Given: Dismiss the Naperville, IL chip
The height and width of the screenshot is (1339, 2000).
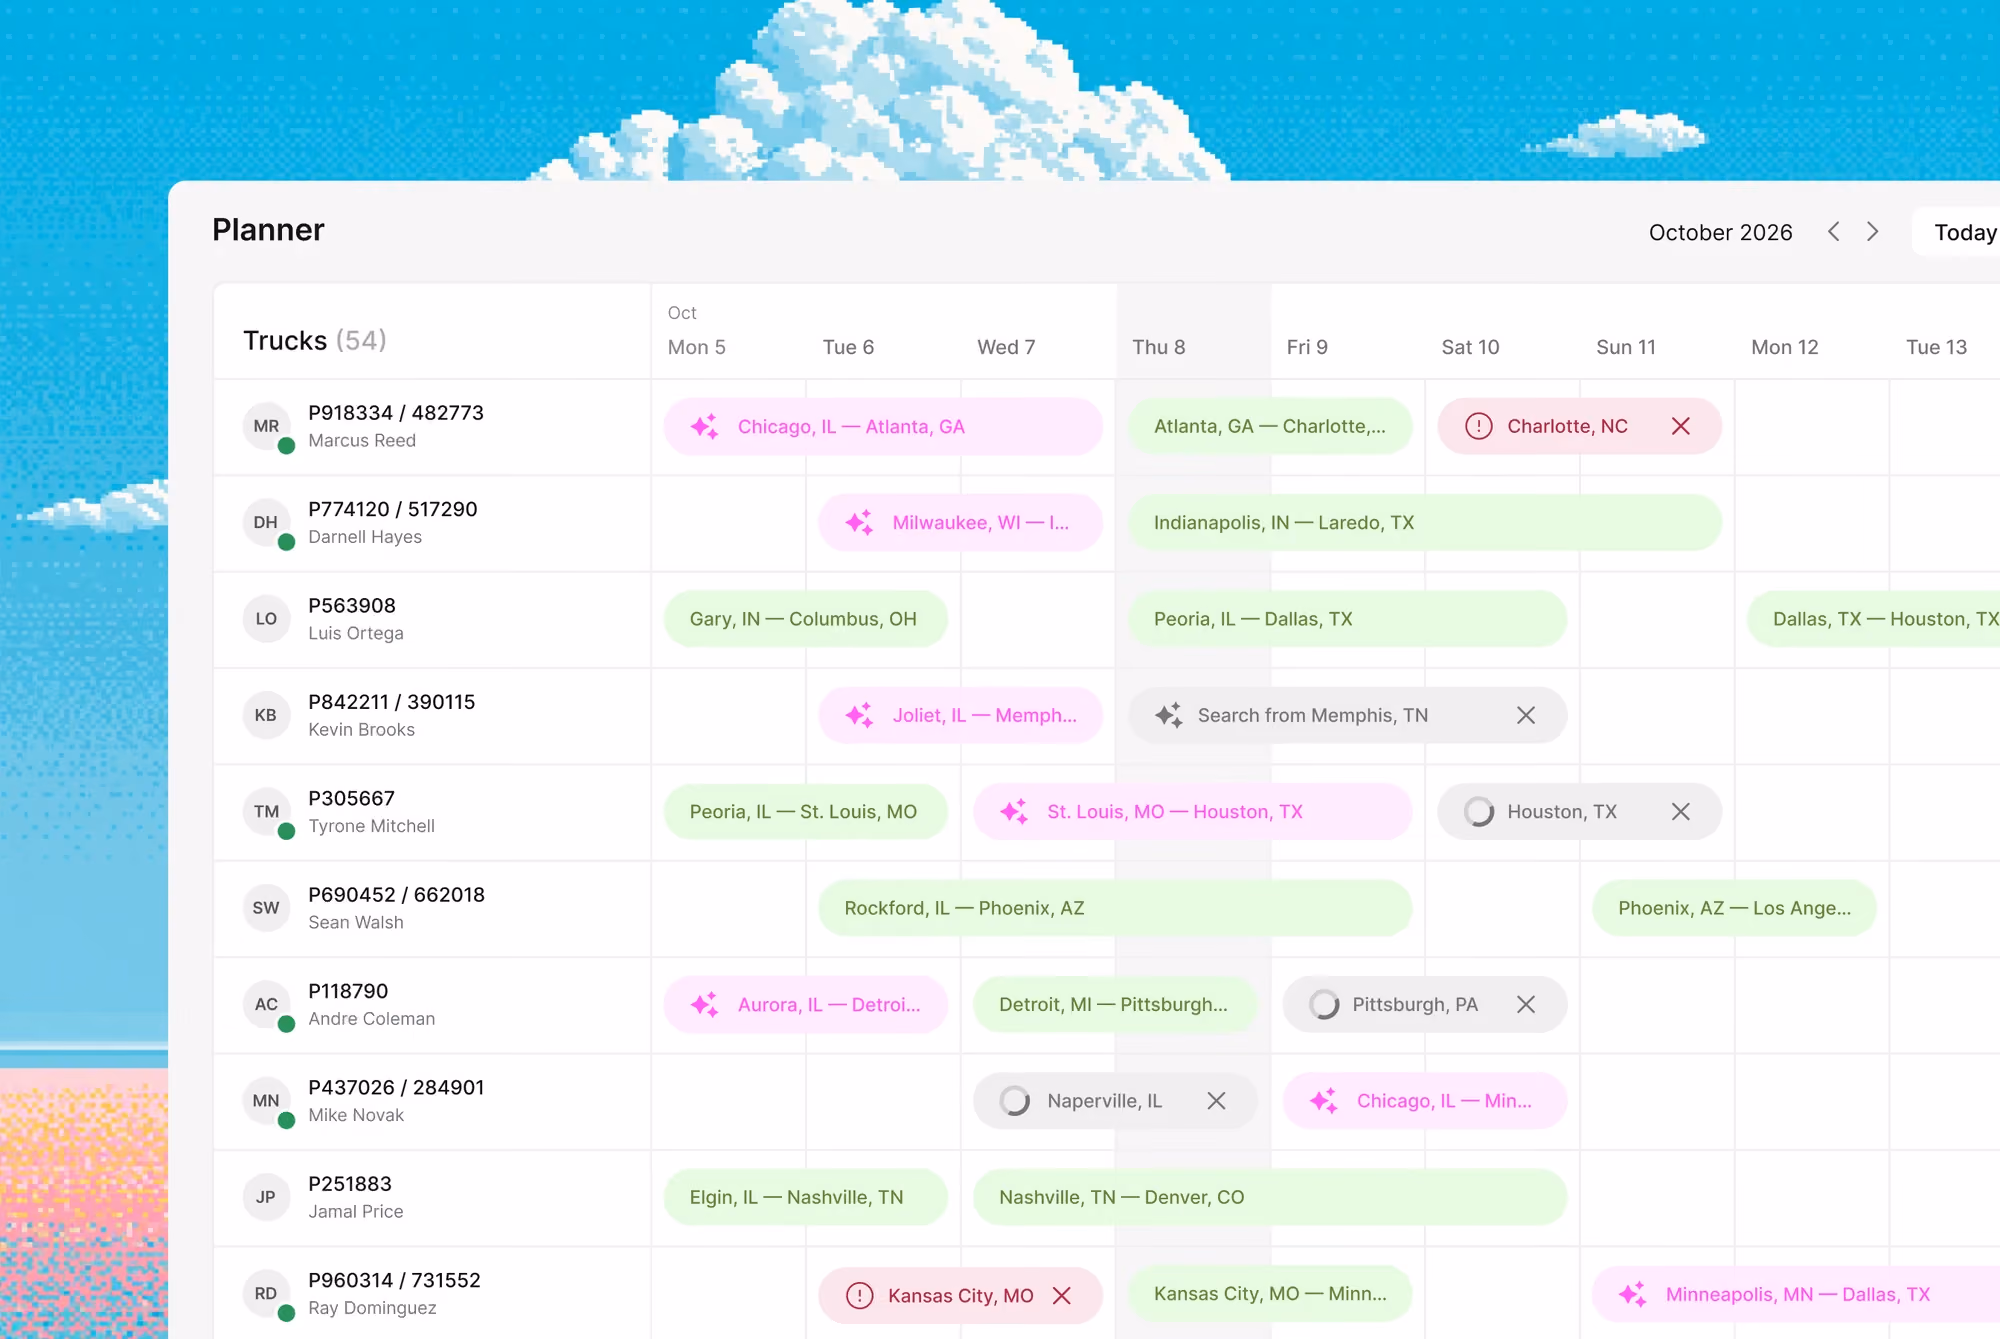Looking at the screenshot, I should [1216, 1101].
